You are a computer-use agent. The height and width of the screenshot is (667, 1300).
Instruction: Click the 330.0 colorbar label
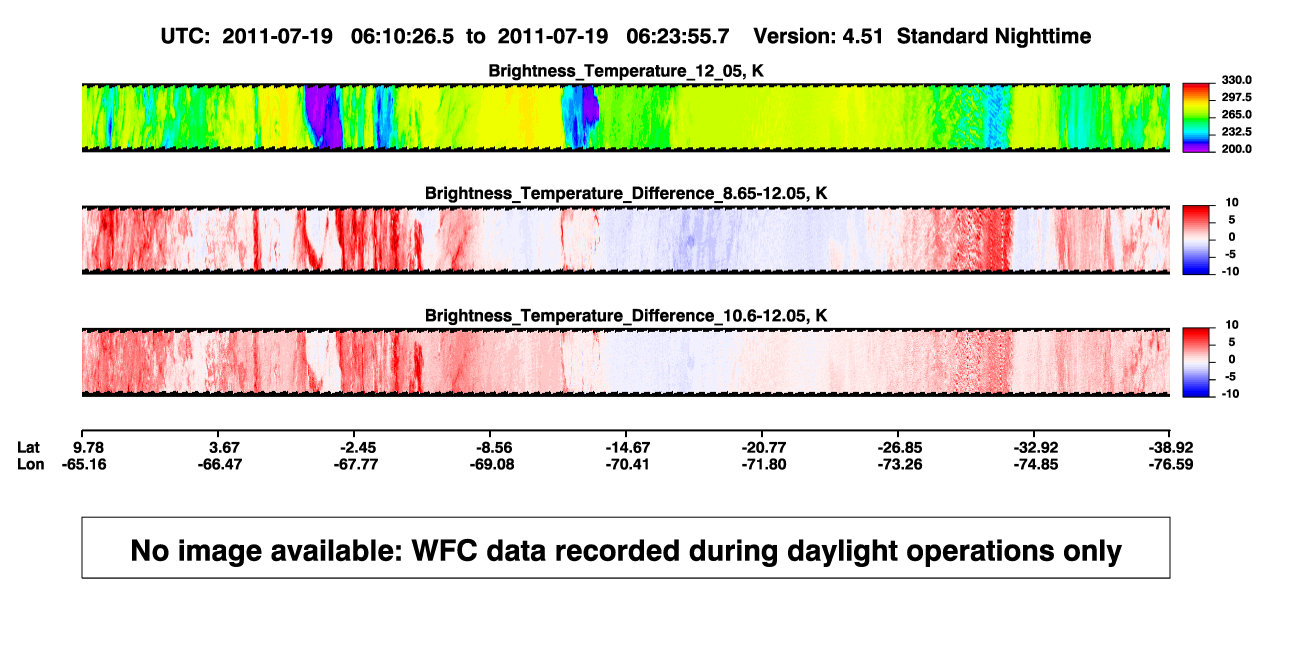[x=1236, y=80]
